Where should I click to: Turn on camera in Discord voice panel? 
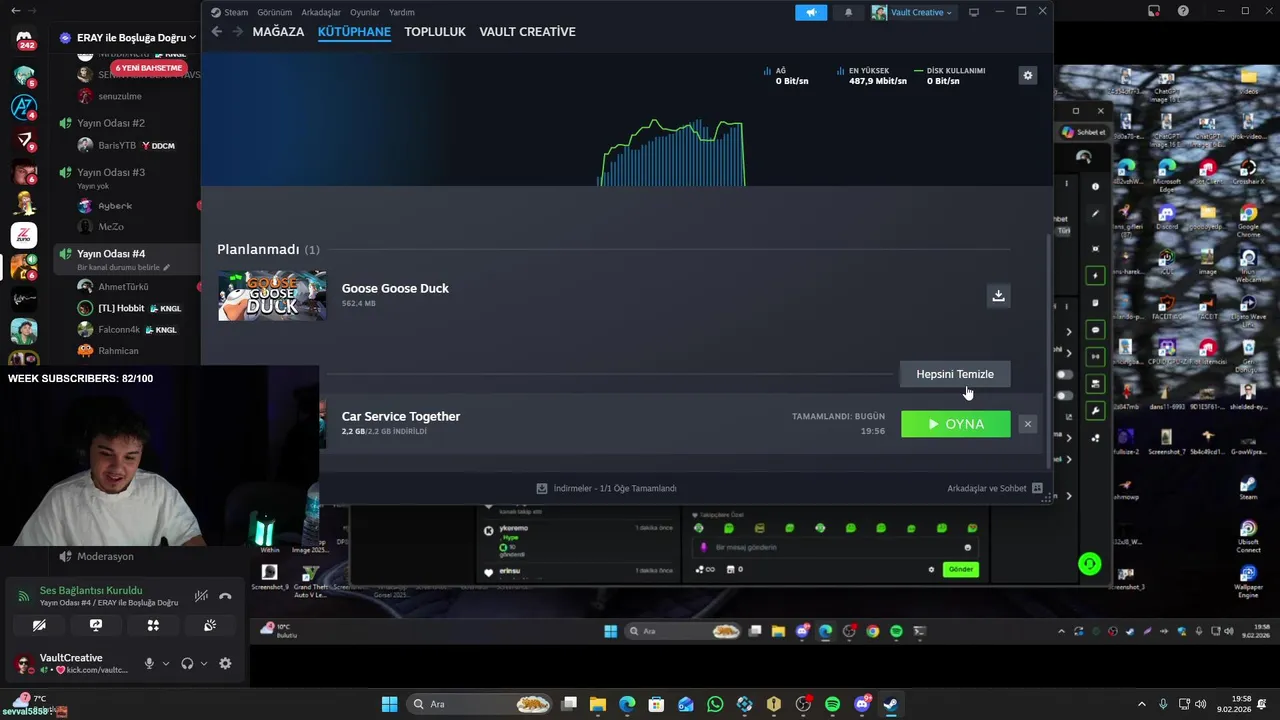(x=39, y=625)
